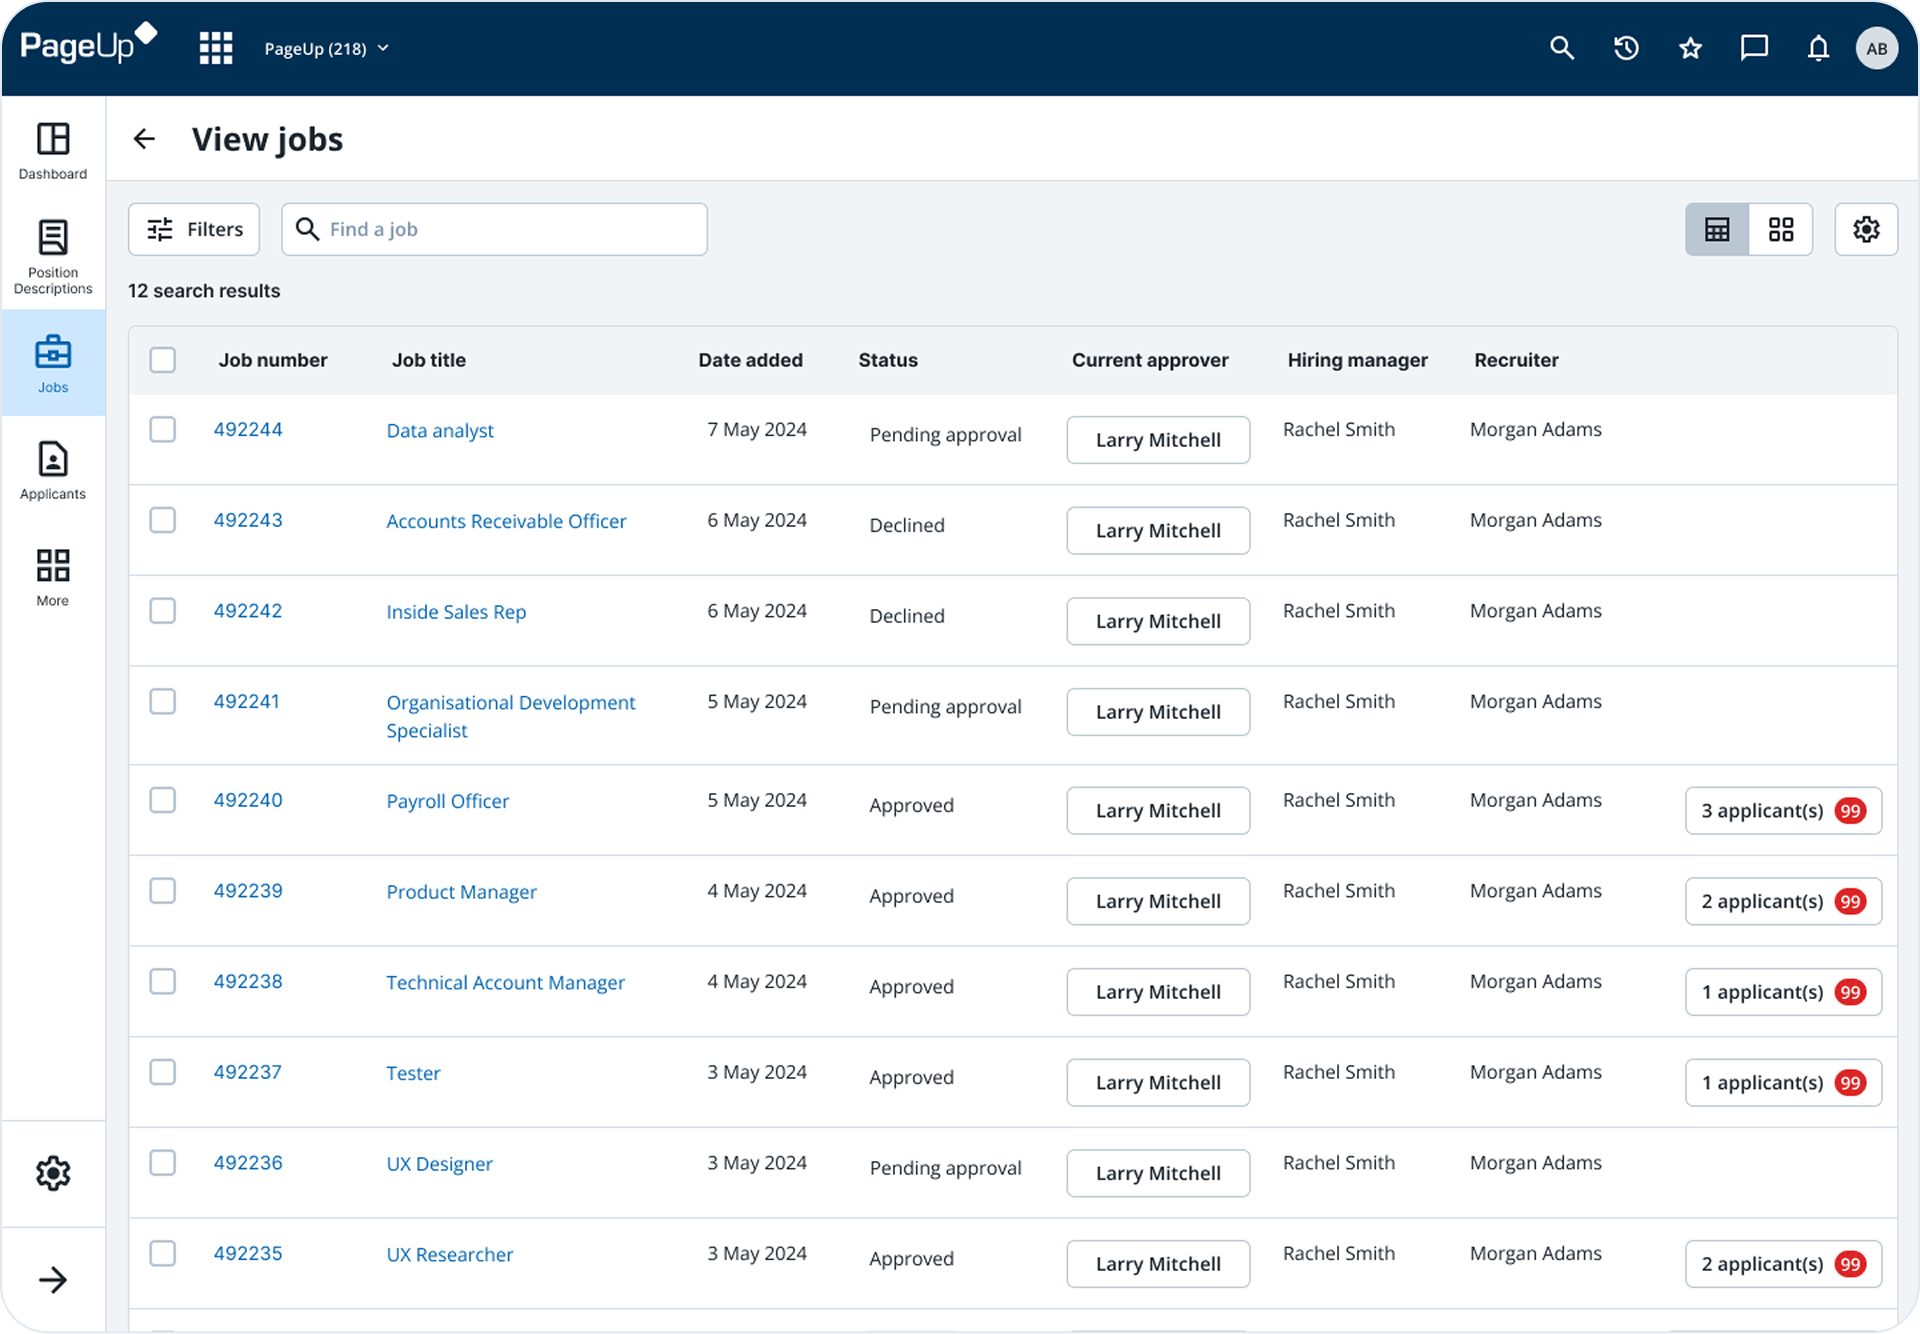The height and width of the screenshot is (1334, 1920).
Task: View 3 applicant(s) for Payroll Officer
Action: point(1783,810)
